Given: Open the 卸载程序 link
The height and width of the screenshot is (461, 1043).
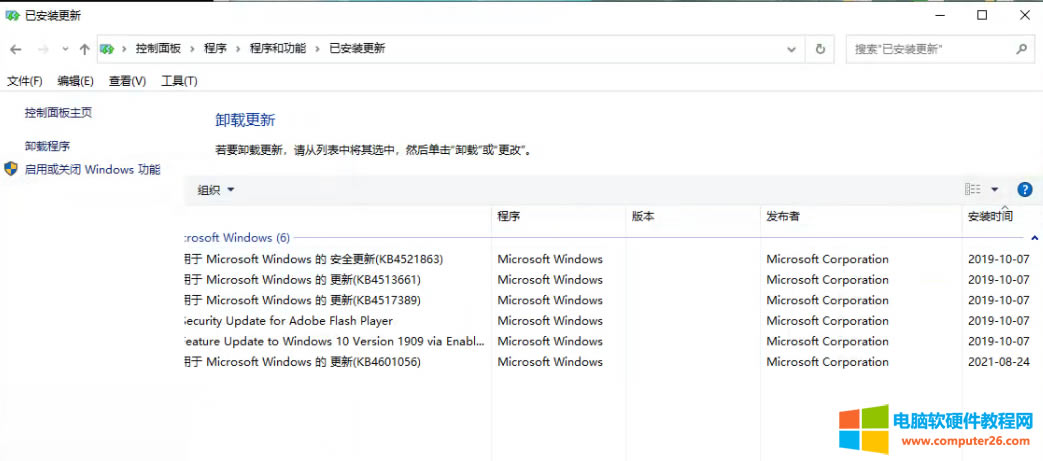Looking at the screenshot, I should click(47, 146).
